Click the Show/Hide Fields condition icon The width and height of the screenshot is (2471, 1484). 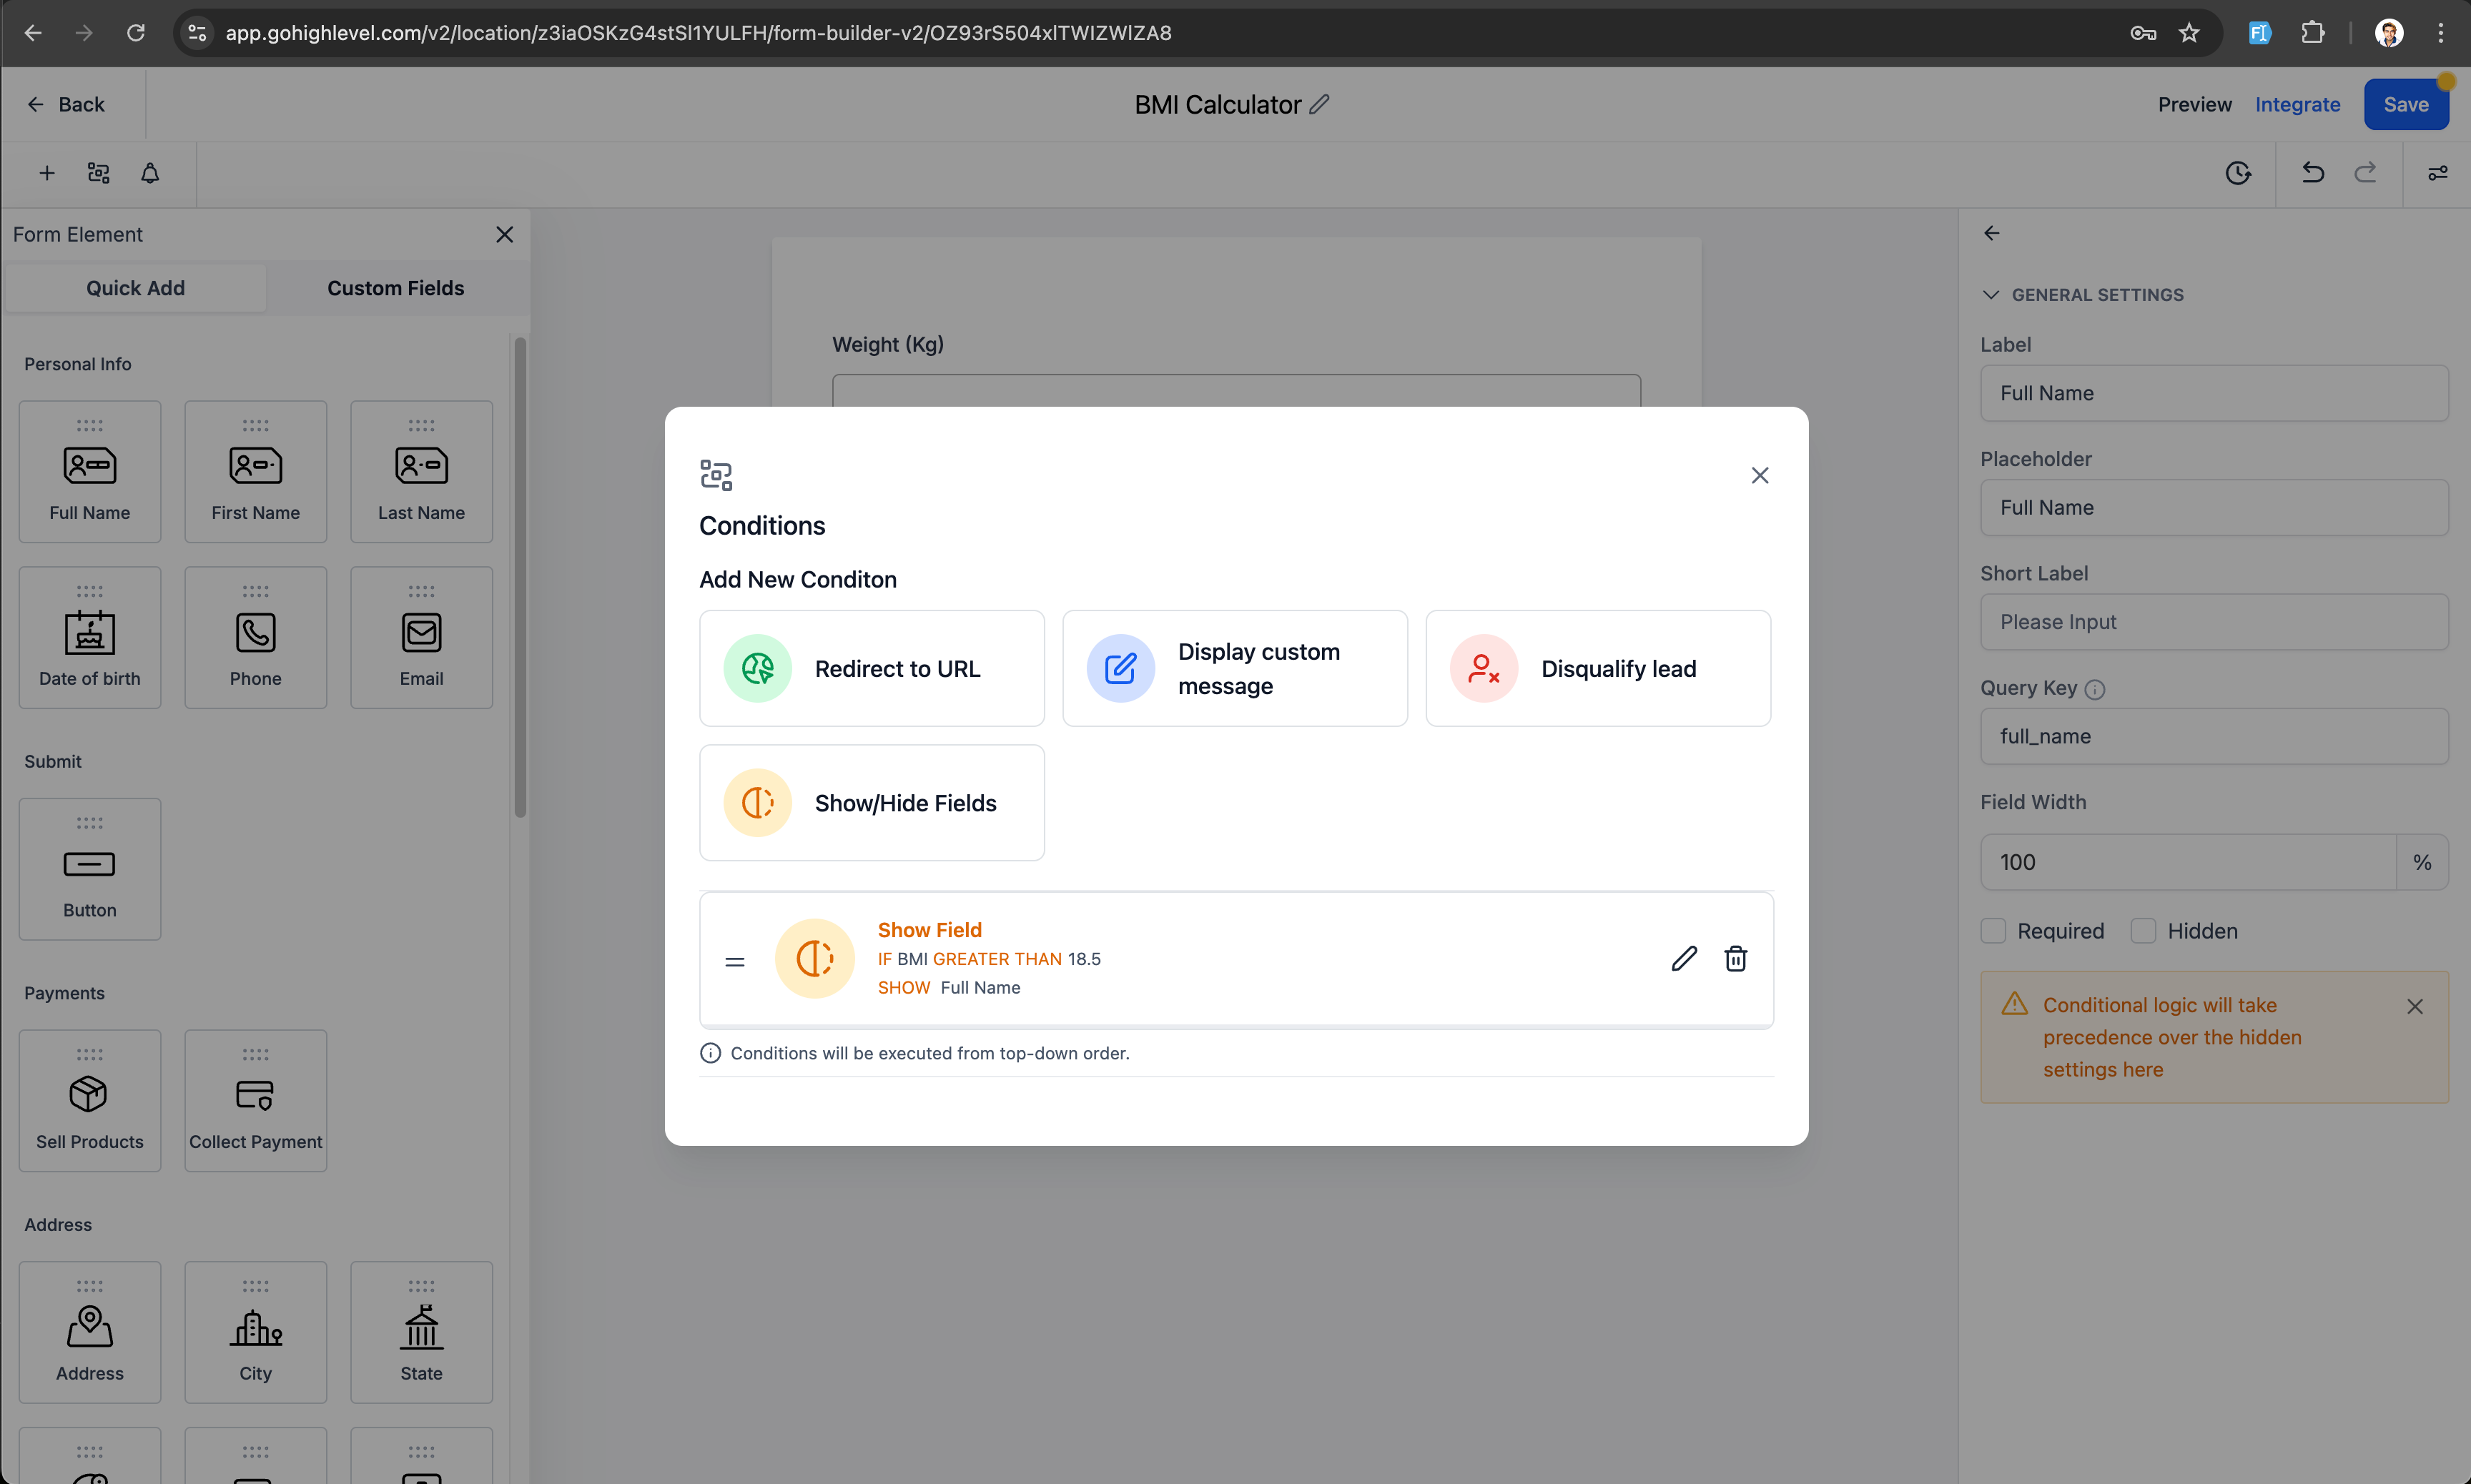pyautogui.click(x=757, y=803)
